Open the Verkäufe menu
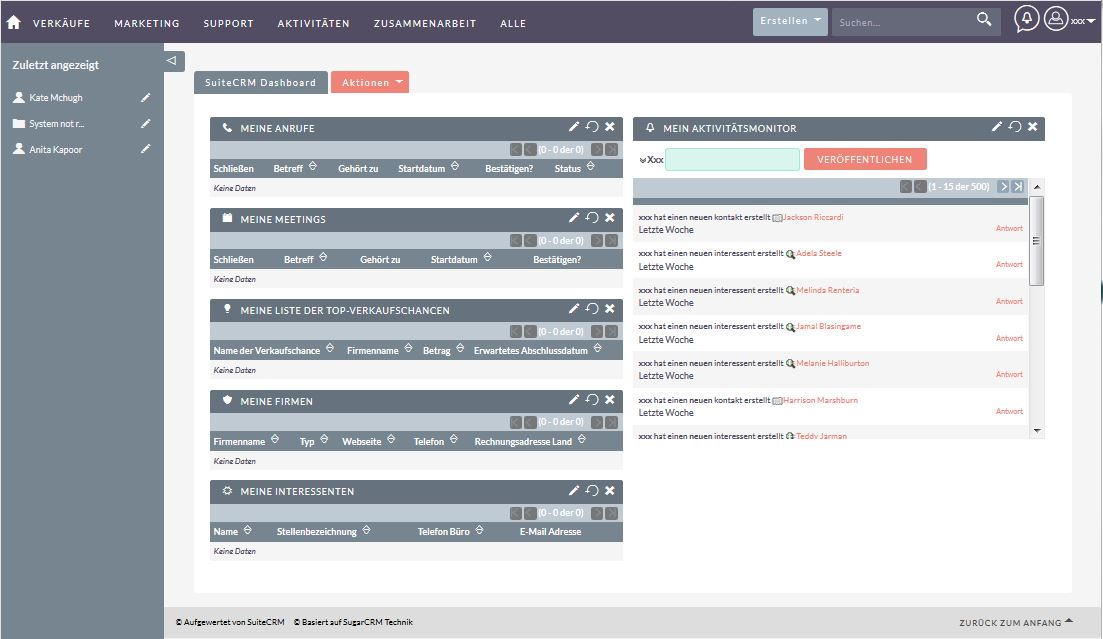This screenshot has width=1103, height=639. point(61,23)
